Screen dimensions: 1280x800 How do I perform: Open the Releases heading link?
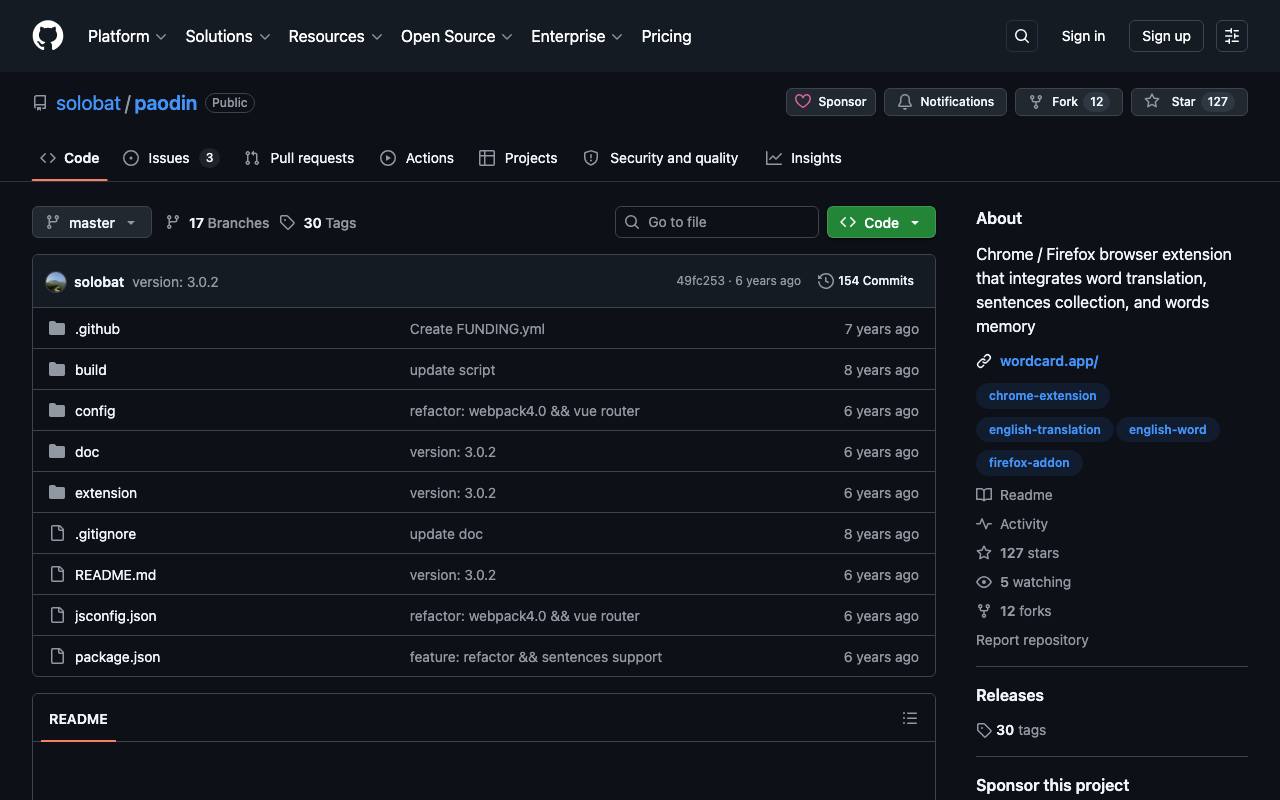tap(1010, 695)
